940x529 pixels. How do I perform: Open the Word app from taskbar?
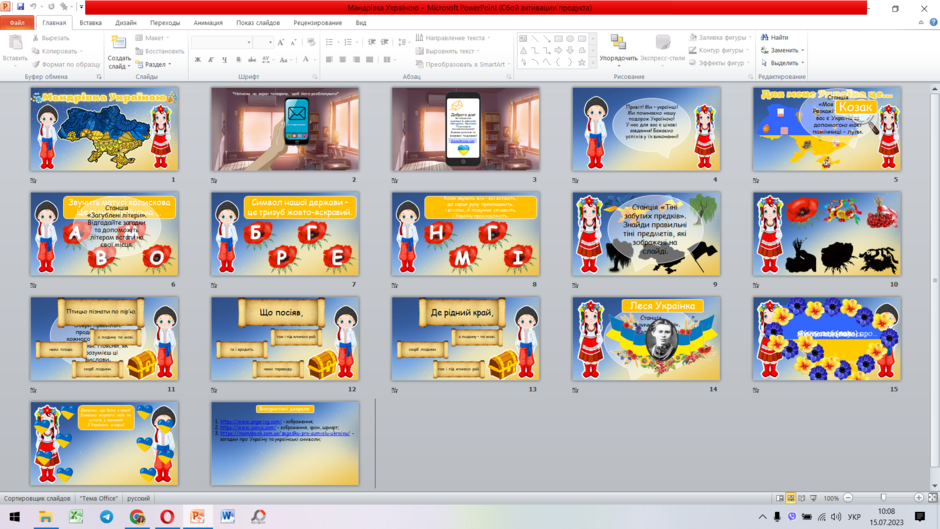[x=227, y=516]
